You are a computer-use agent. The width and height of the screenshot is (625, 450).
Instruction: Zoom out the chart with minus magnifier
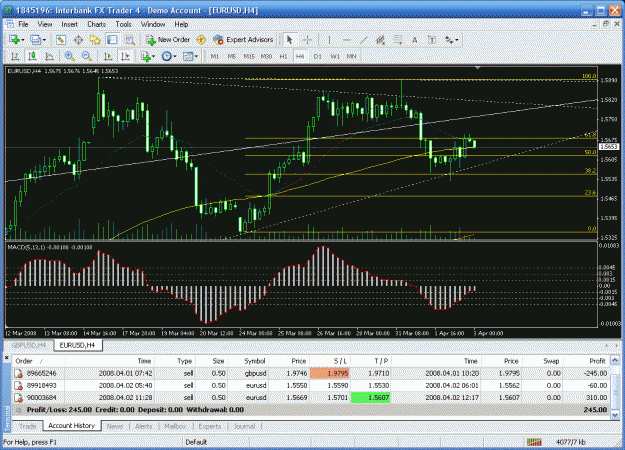click(86, 57)
